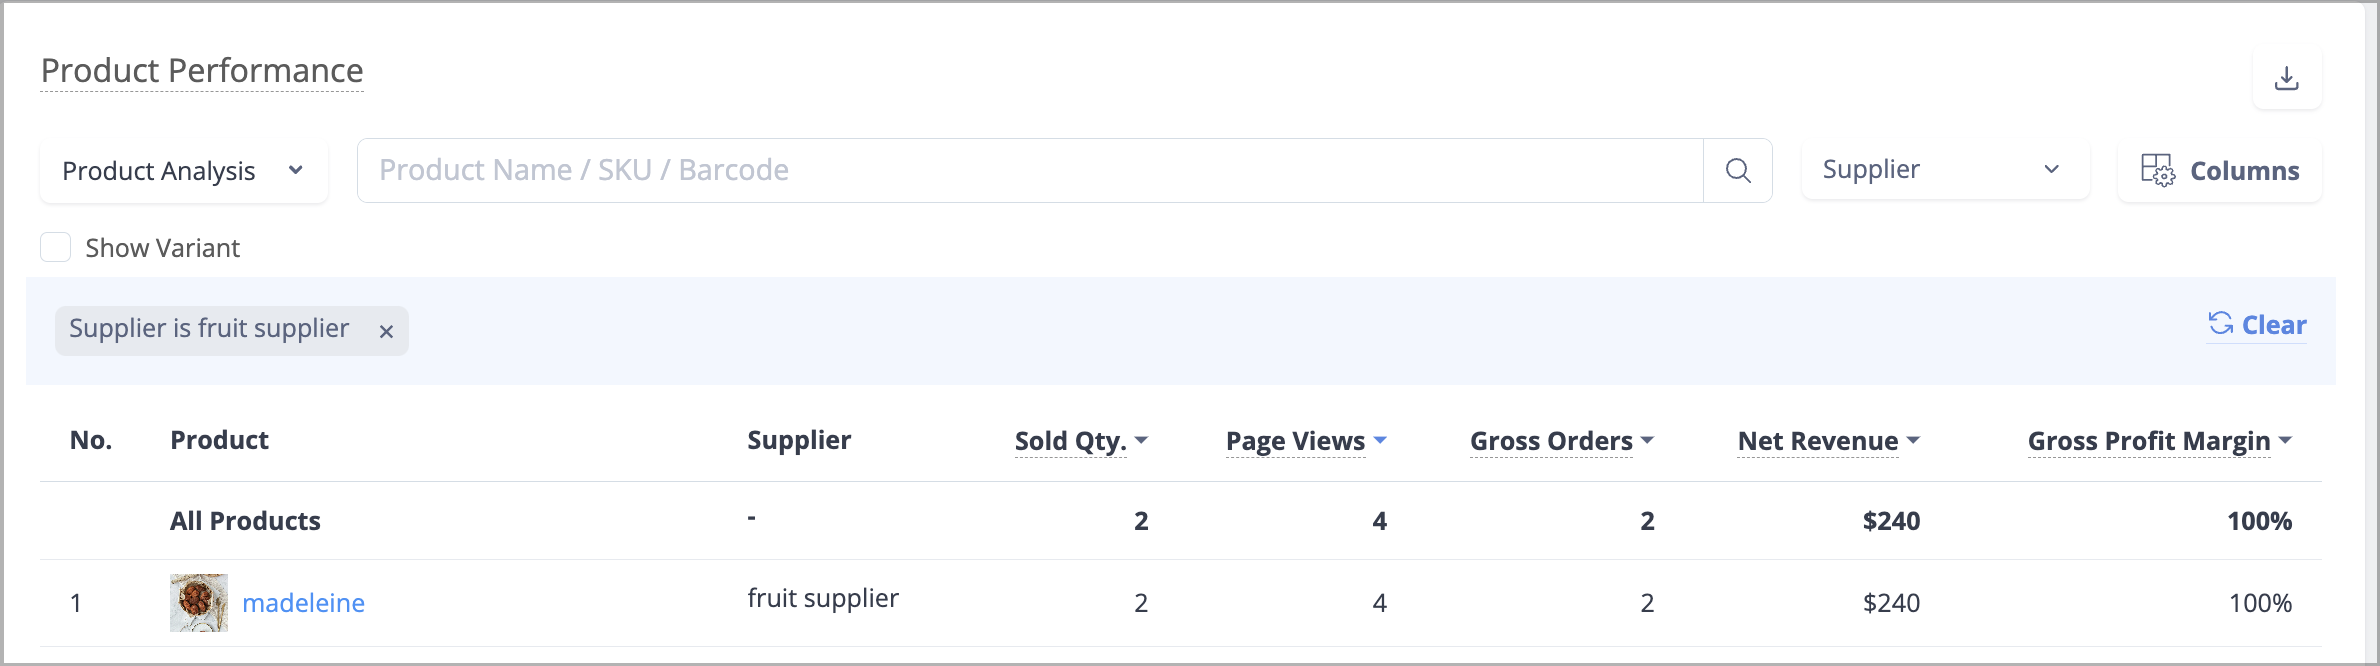Click the Clear filters link

click(2273, 325)
